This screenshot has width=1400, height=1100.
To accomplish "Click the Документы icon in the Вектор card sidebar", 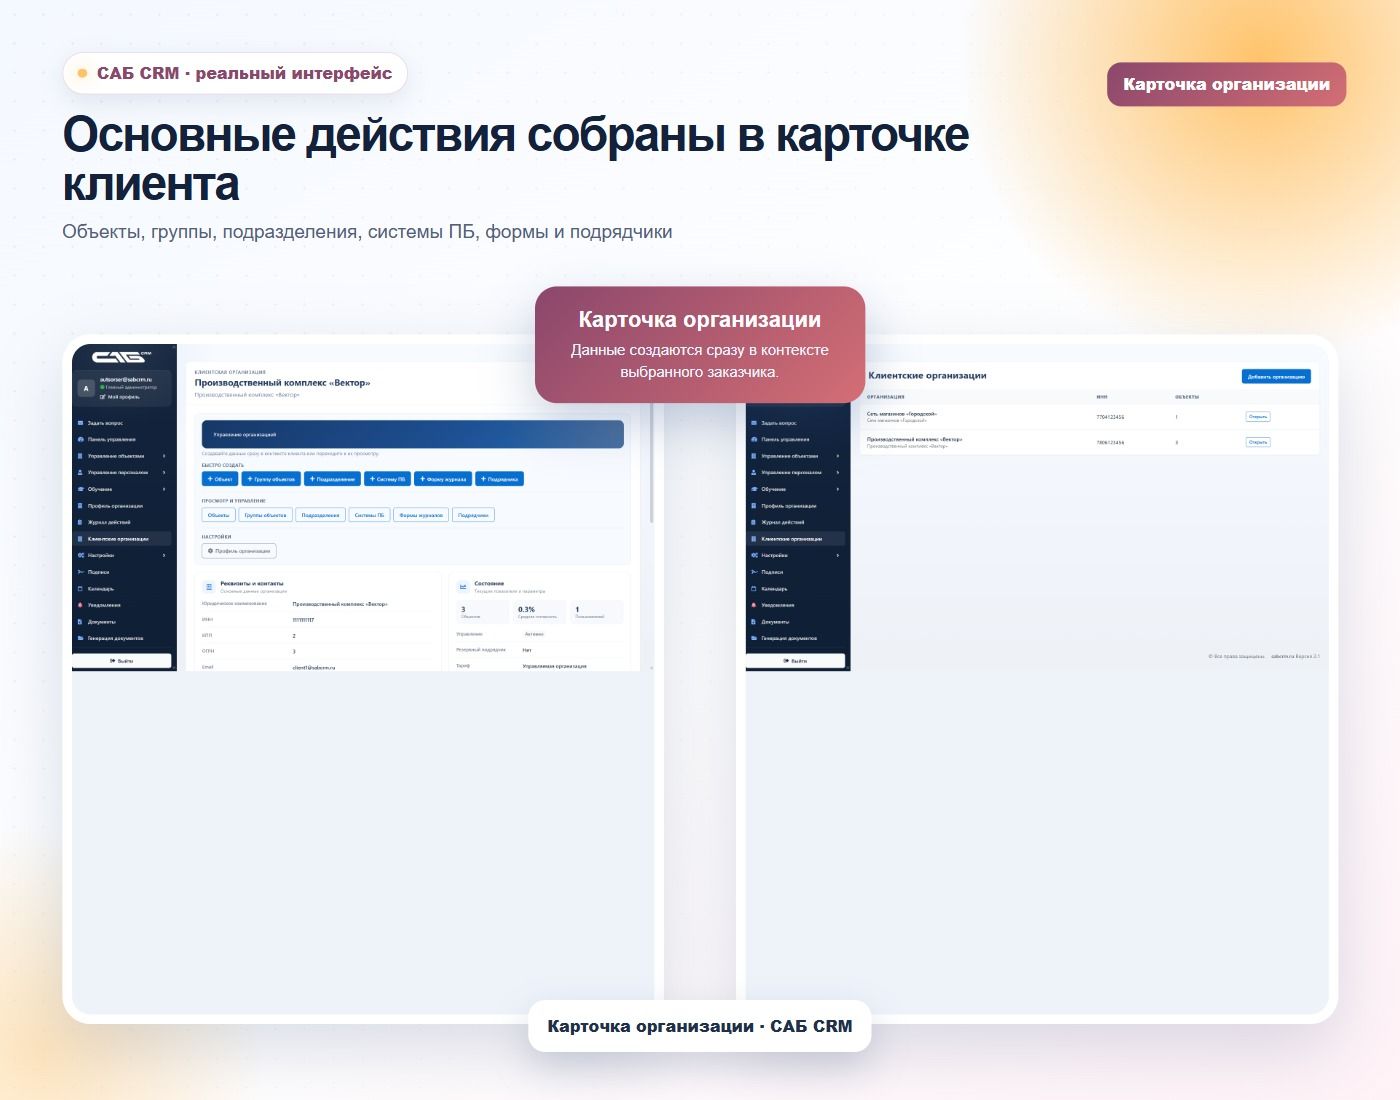I will pyautogui.click(x=81, y=622).
